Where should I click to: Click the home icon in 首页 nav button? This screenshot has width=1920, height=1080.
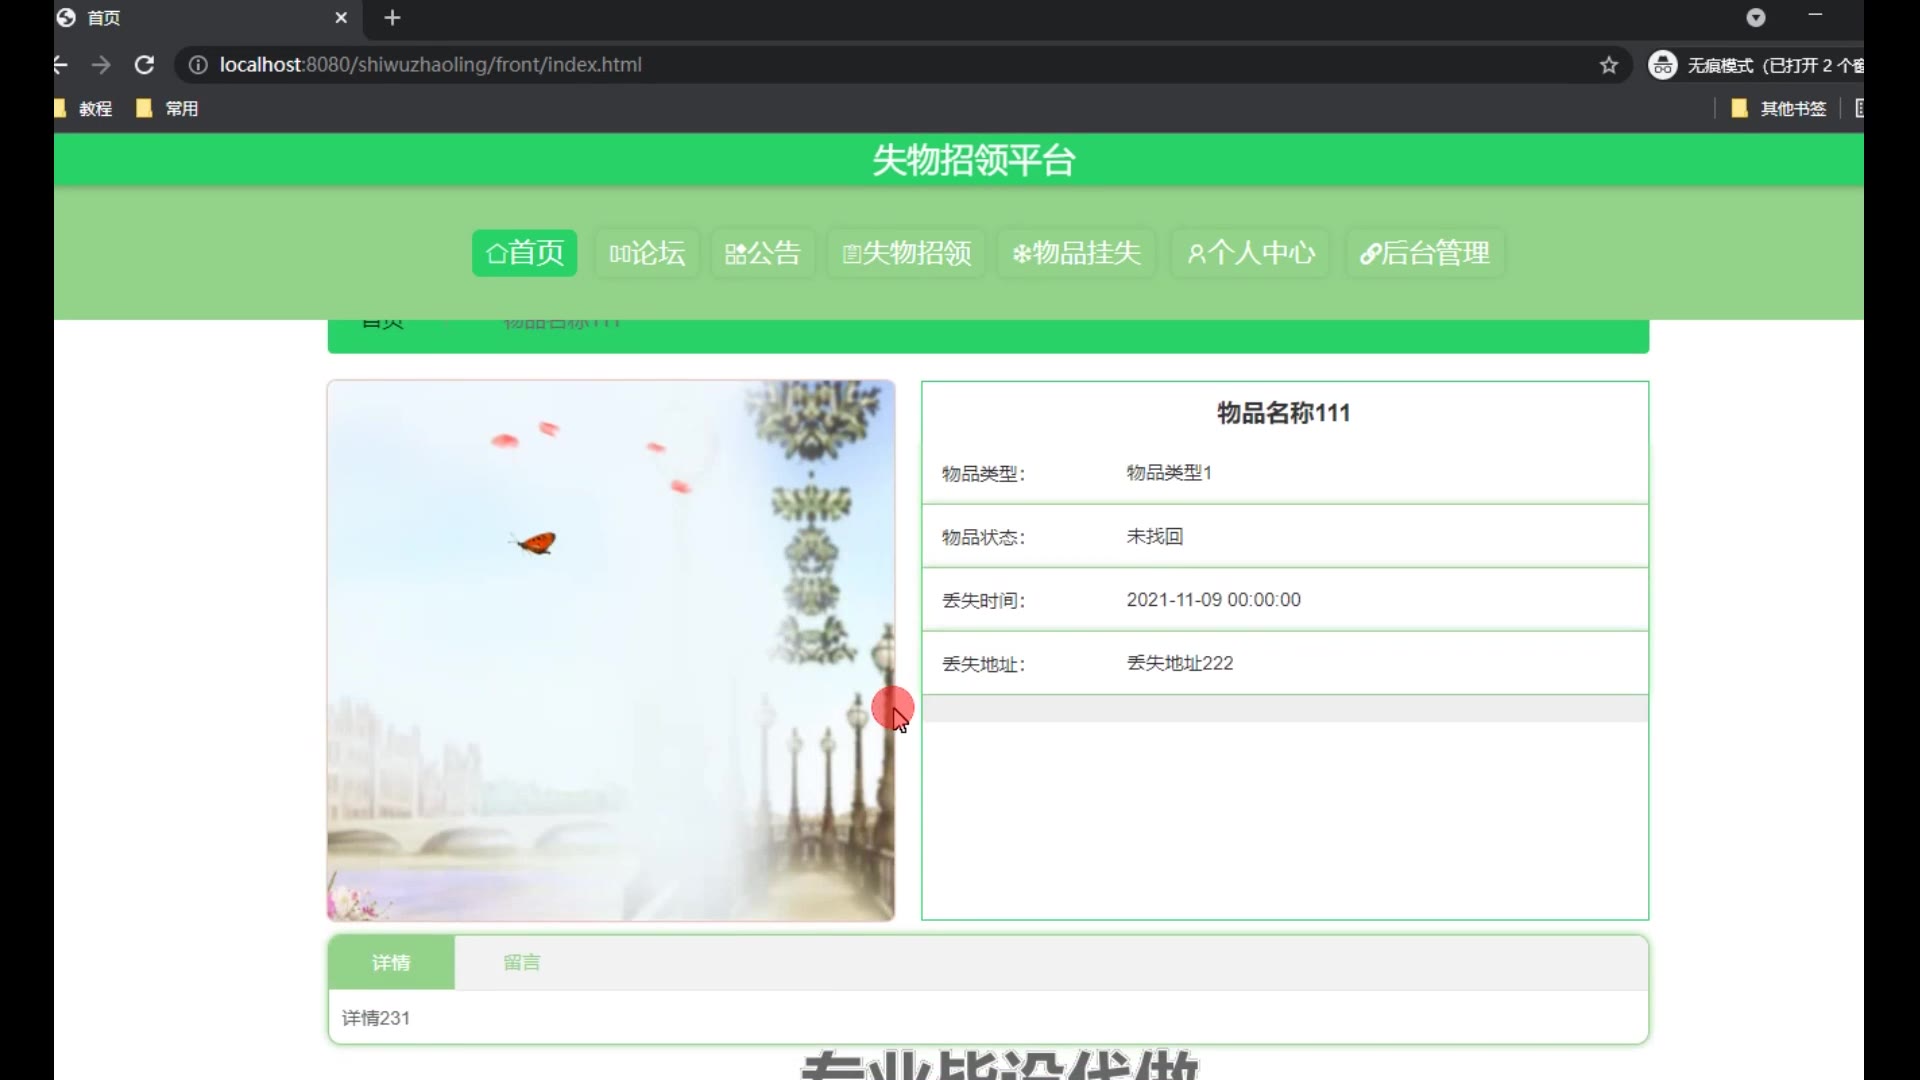(496, 253)
